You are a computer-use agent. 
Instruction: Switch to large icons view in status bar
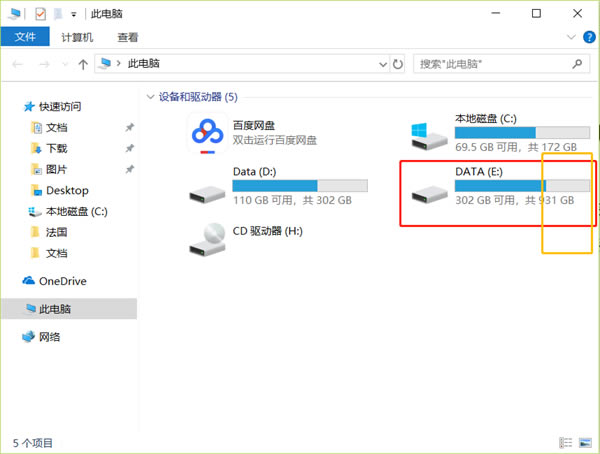pyautogui.click(x=585, y=443)
